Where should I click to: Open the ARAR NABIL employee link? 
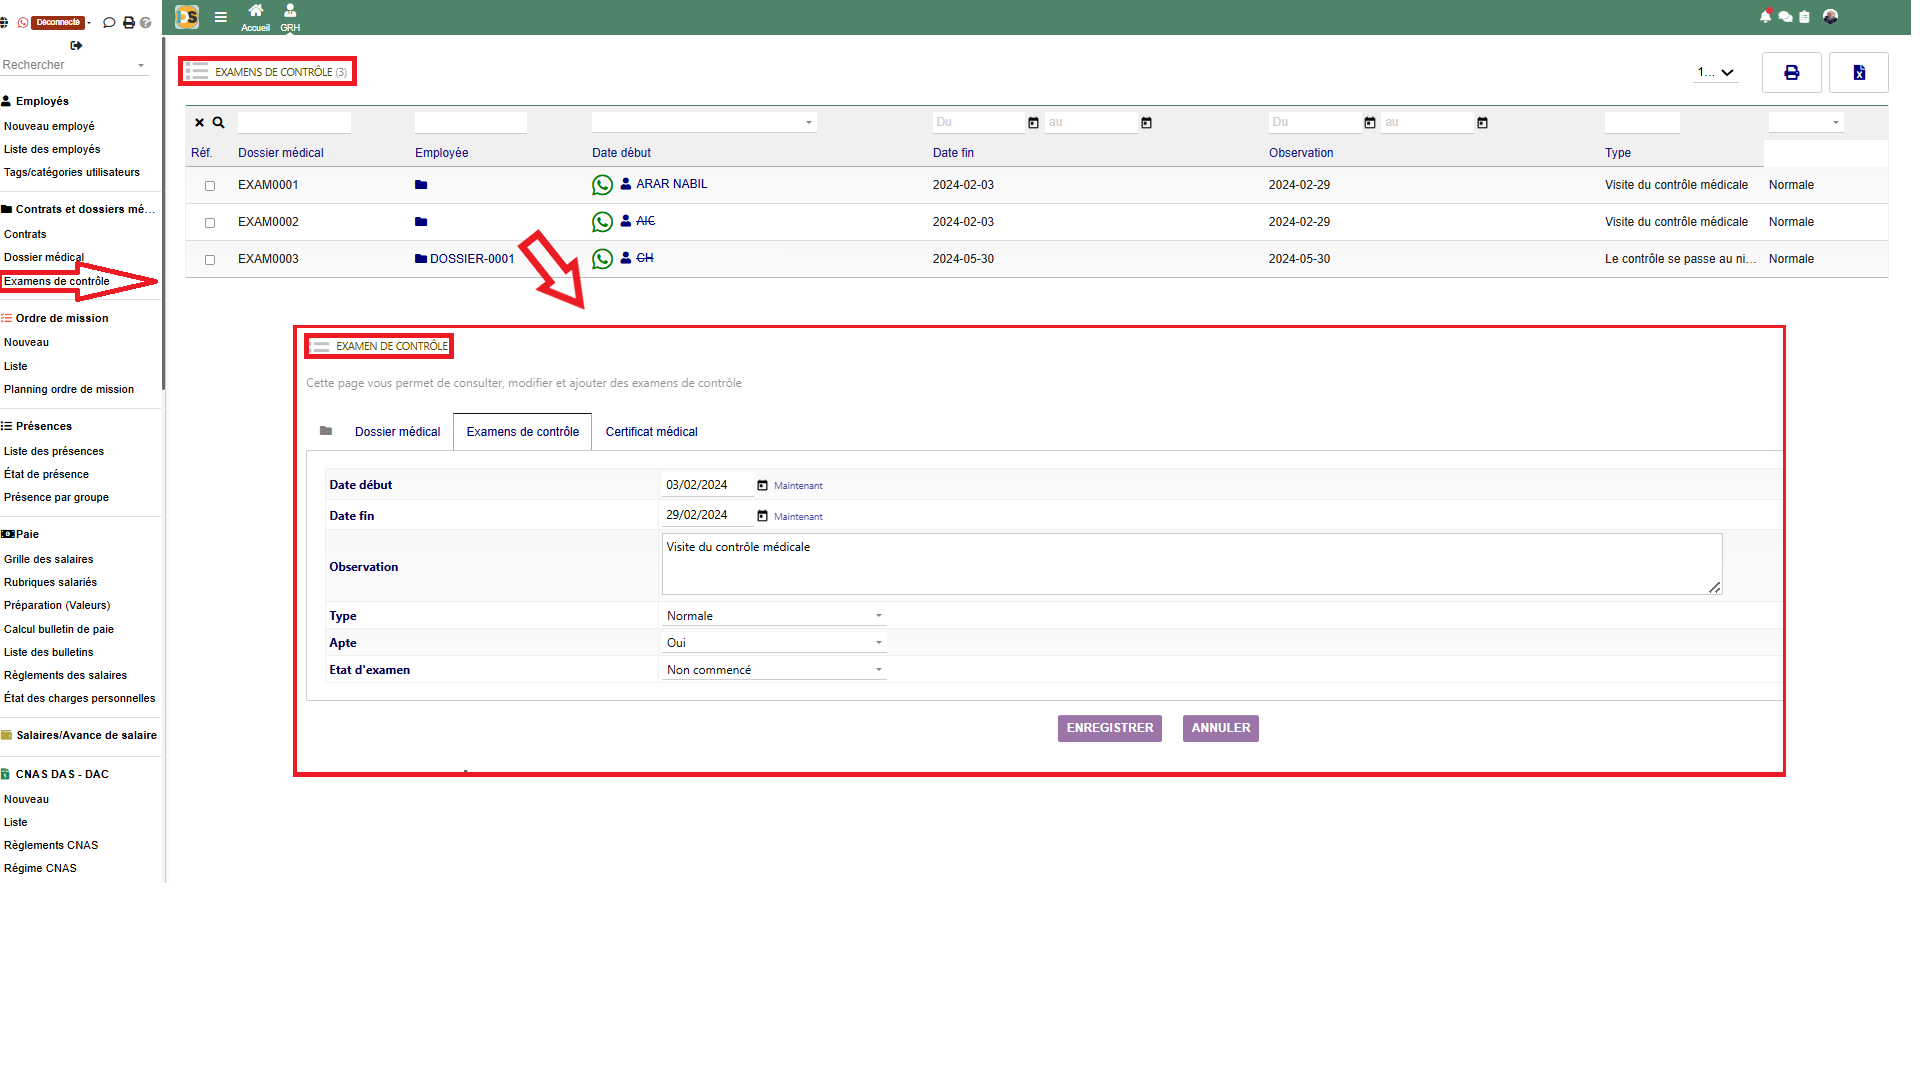pyautogui.click(x=671, y=184)
